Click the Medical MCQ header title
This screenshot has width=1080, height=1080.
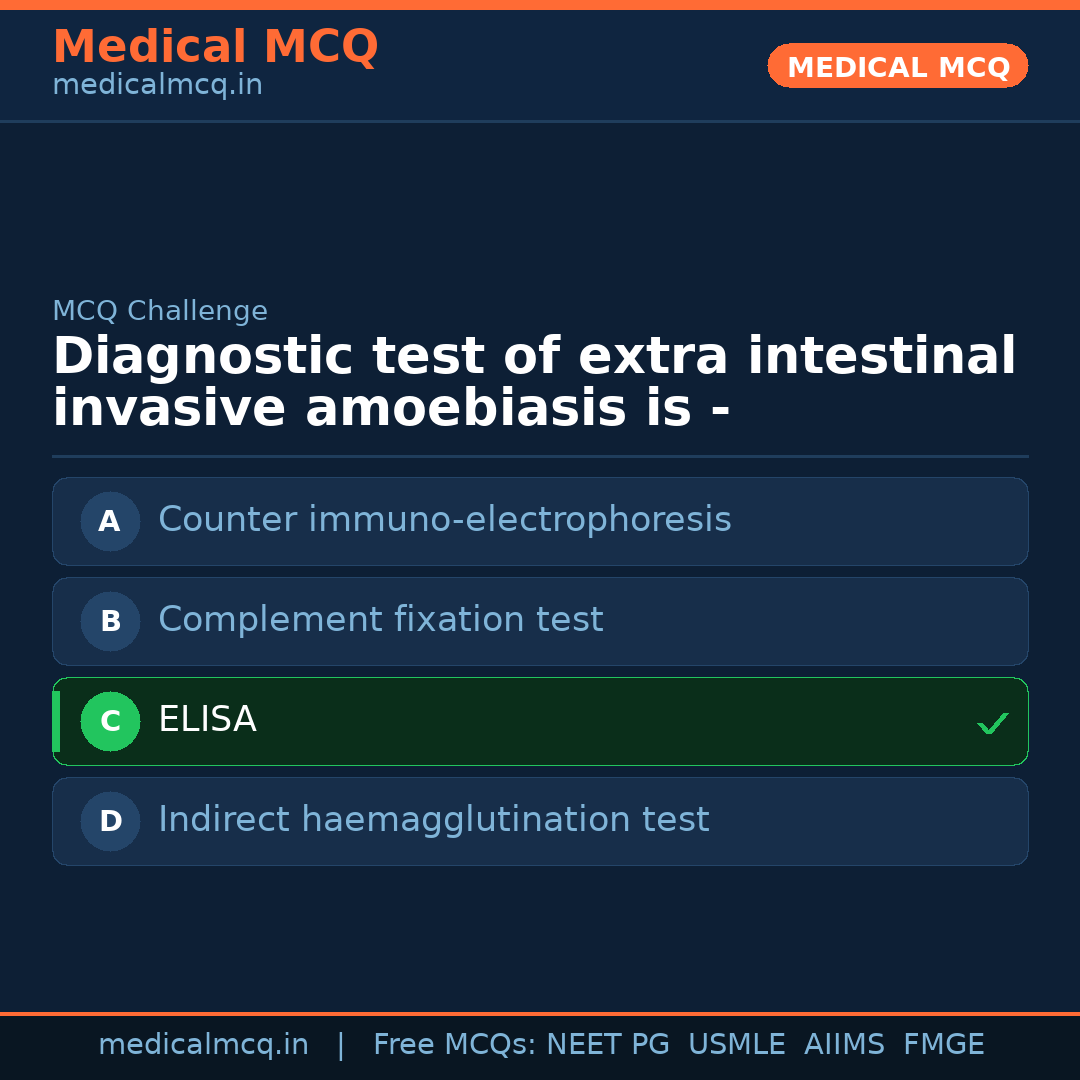215,46
